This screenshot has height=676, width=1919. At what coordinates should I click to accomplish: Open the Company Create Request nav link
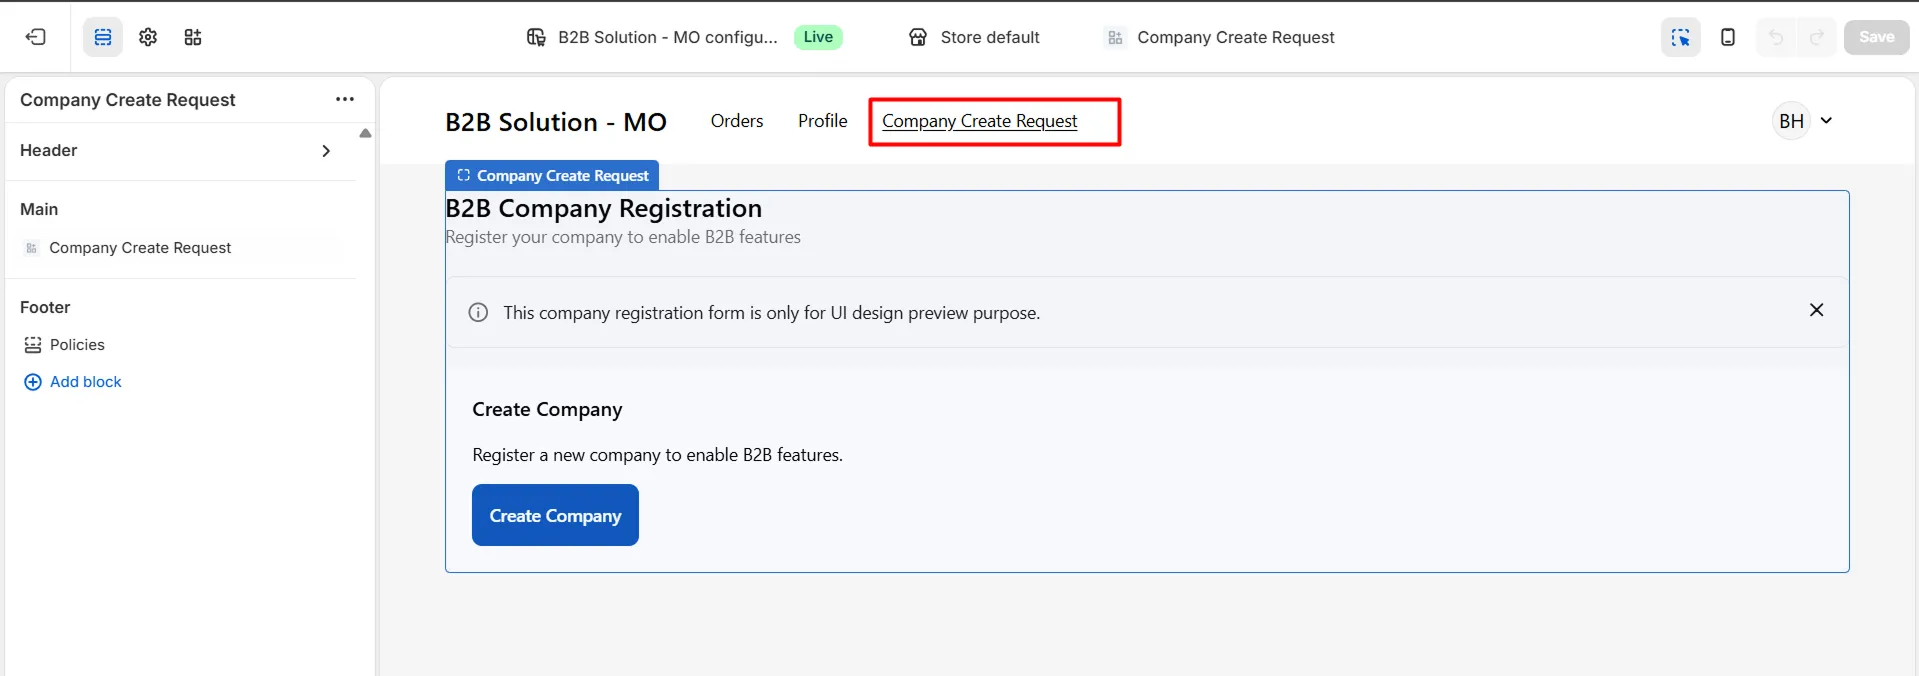980,121
